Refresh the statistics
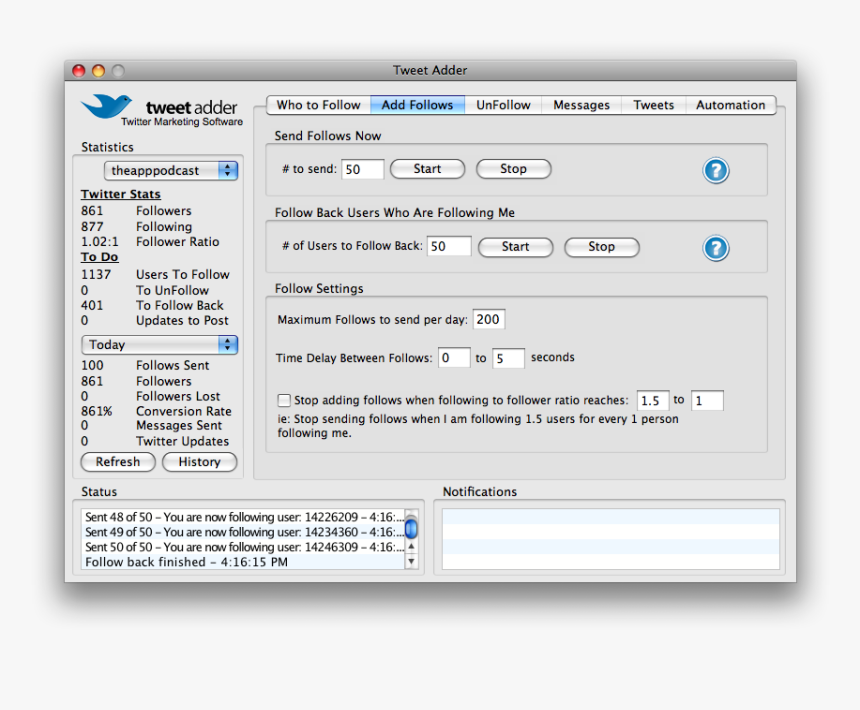Screen dimensions: 860x710 click(118, 462)
